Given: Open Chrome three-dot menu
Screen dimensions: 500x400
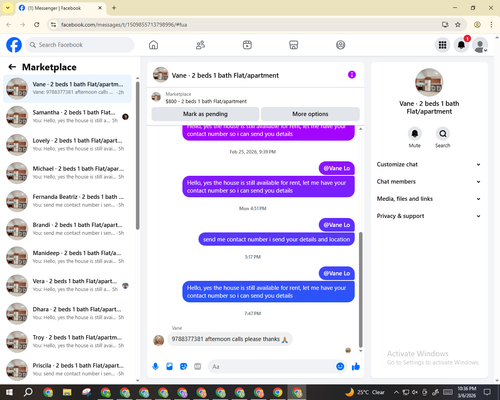Looking at the screenshot, I should click(x=491, y=25).
